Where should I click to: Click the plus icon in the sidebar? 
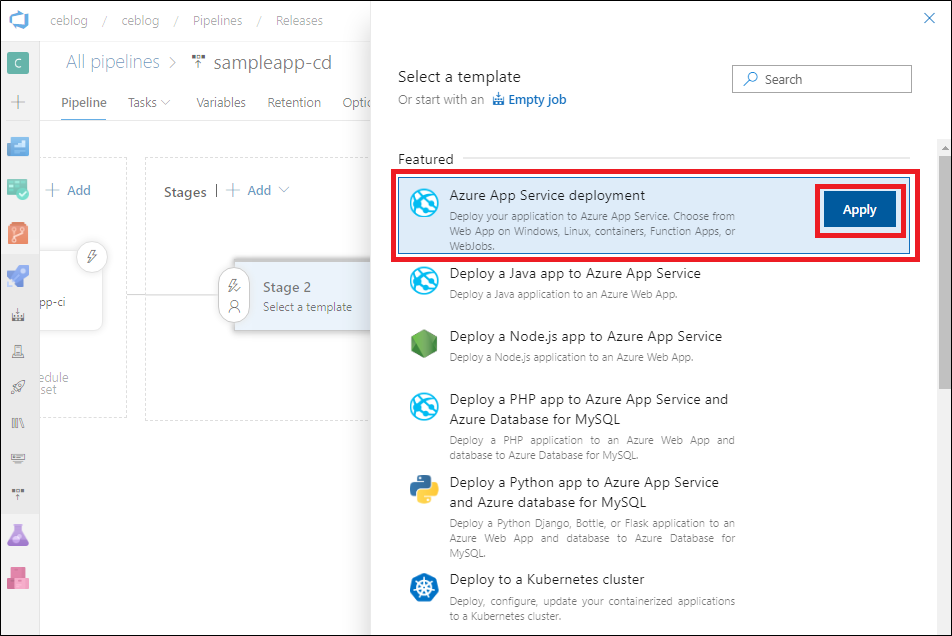18,102
